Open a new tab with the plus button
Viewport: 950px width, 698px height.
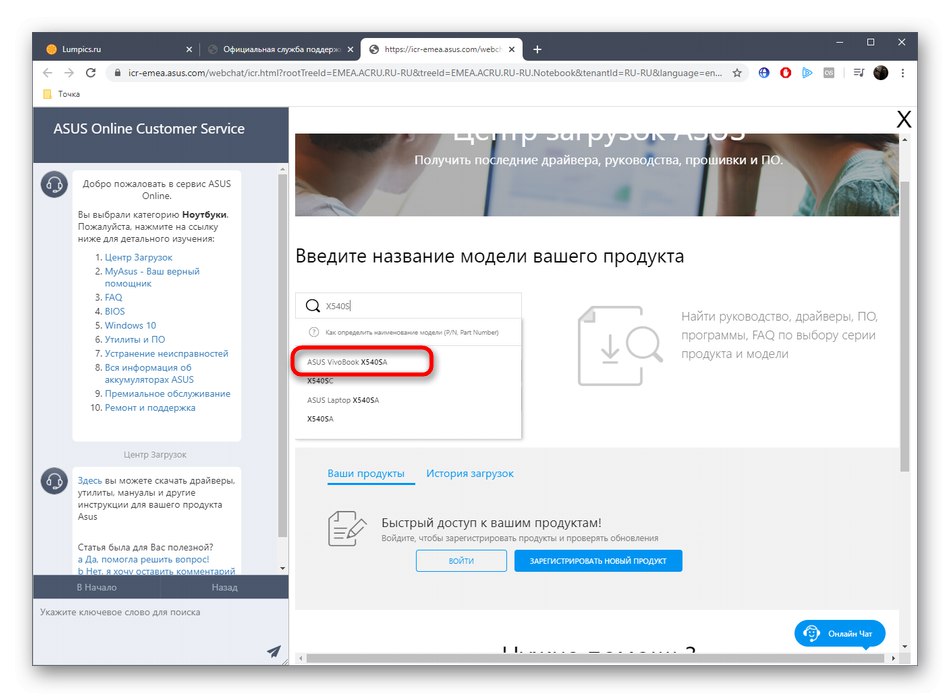[x=537, y=49]
